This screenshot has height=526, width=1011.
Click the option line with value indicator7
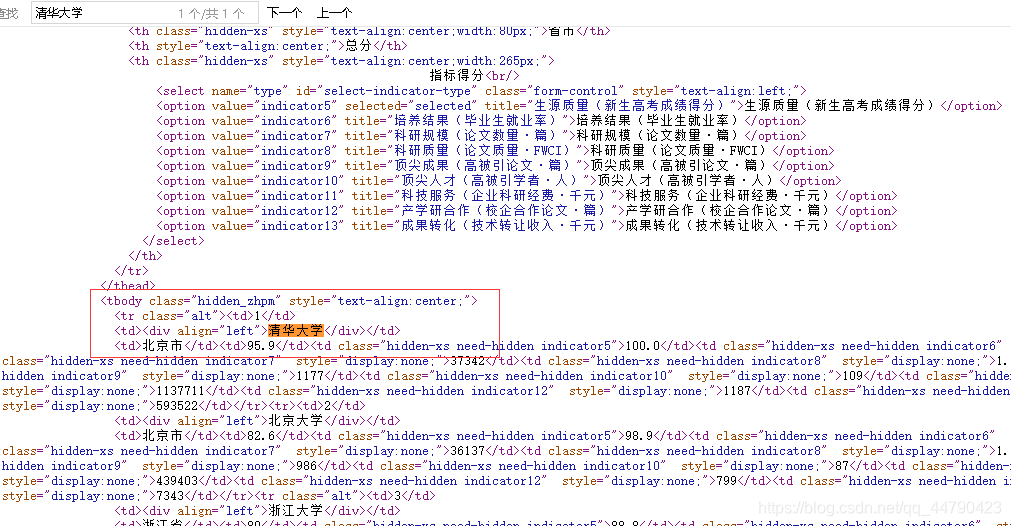click(x=481, y=136)
